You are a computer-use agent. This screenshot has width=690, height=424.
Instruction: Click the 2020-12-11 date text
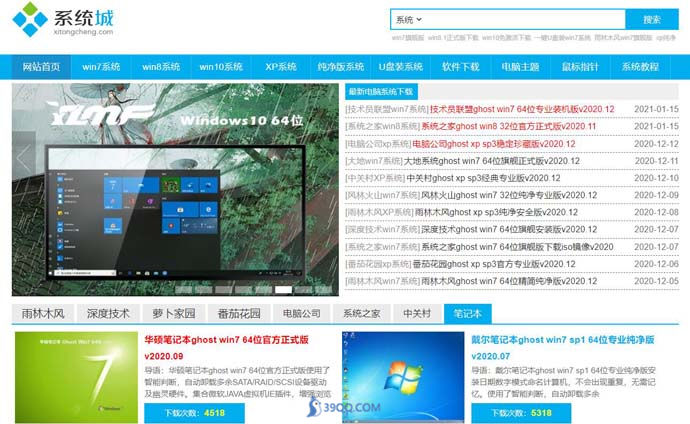(x=657, y=161)
